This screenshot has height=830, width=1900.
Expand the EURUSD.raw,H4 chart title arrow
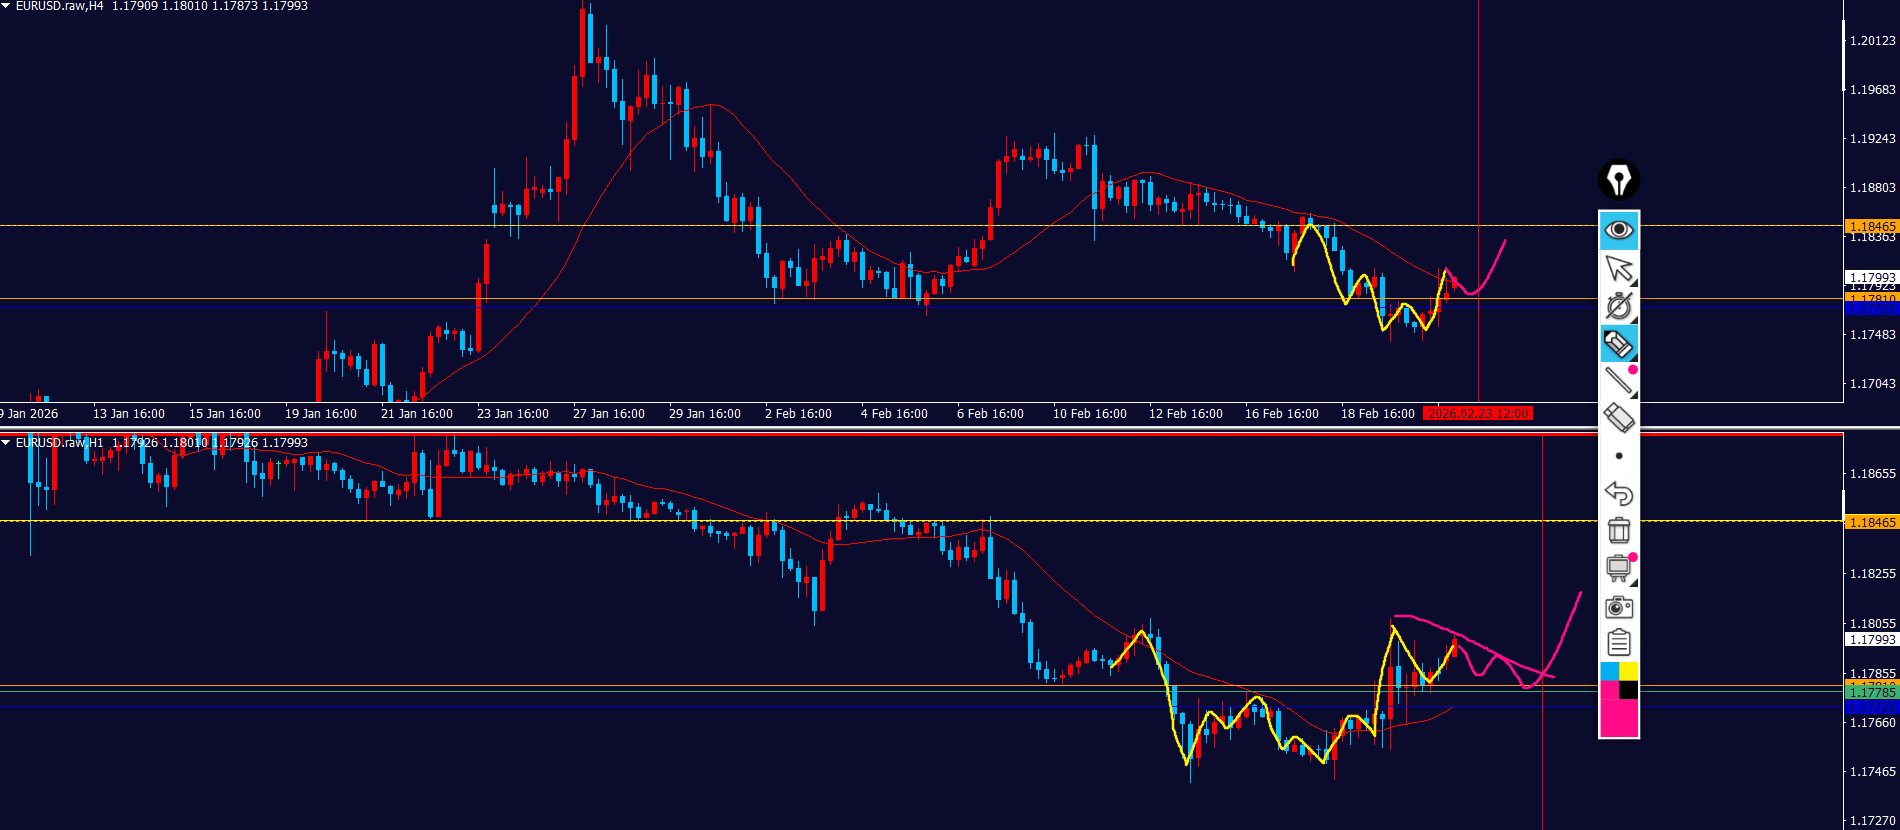pyautogui.click(x=6, y=6)
